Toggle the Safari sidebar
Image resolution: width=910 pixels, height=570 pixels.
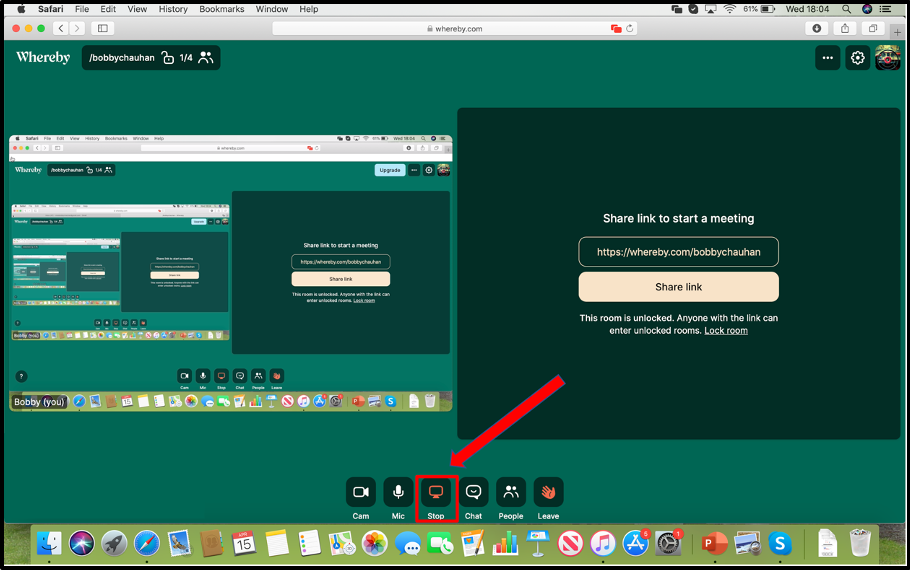(103, 28)
